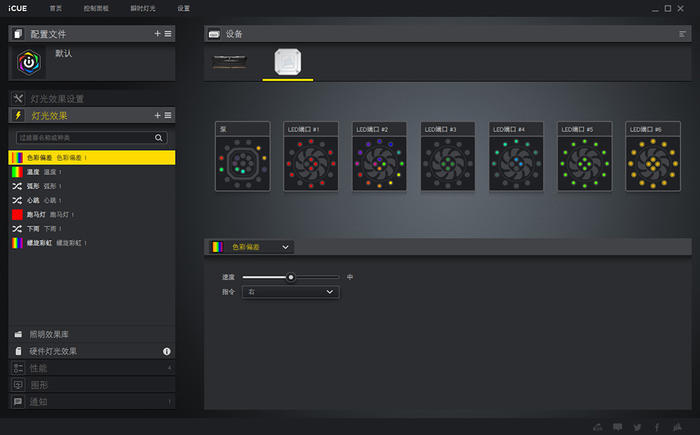Select the 弧形 lighting effect row
The height and width of the screenshot is (435, 700).
92,186
